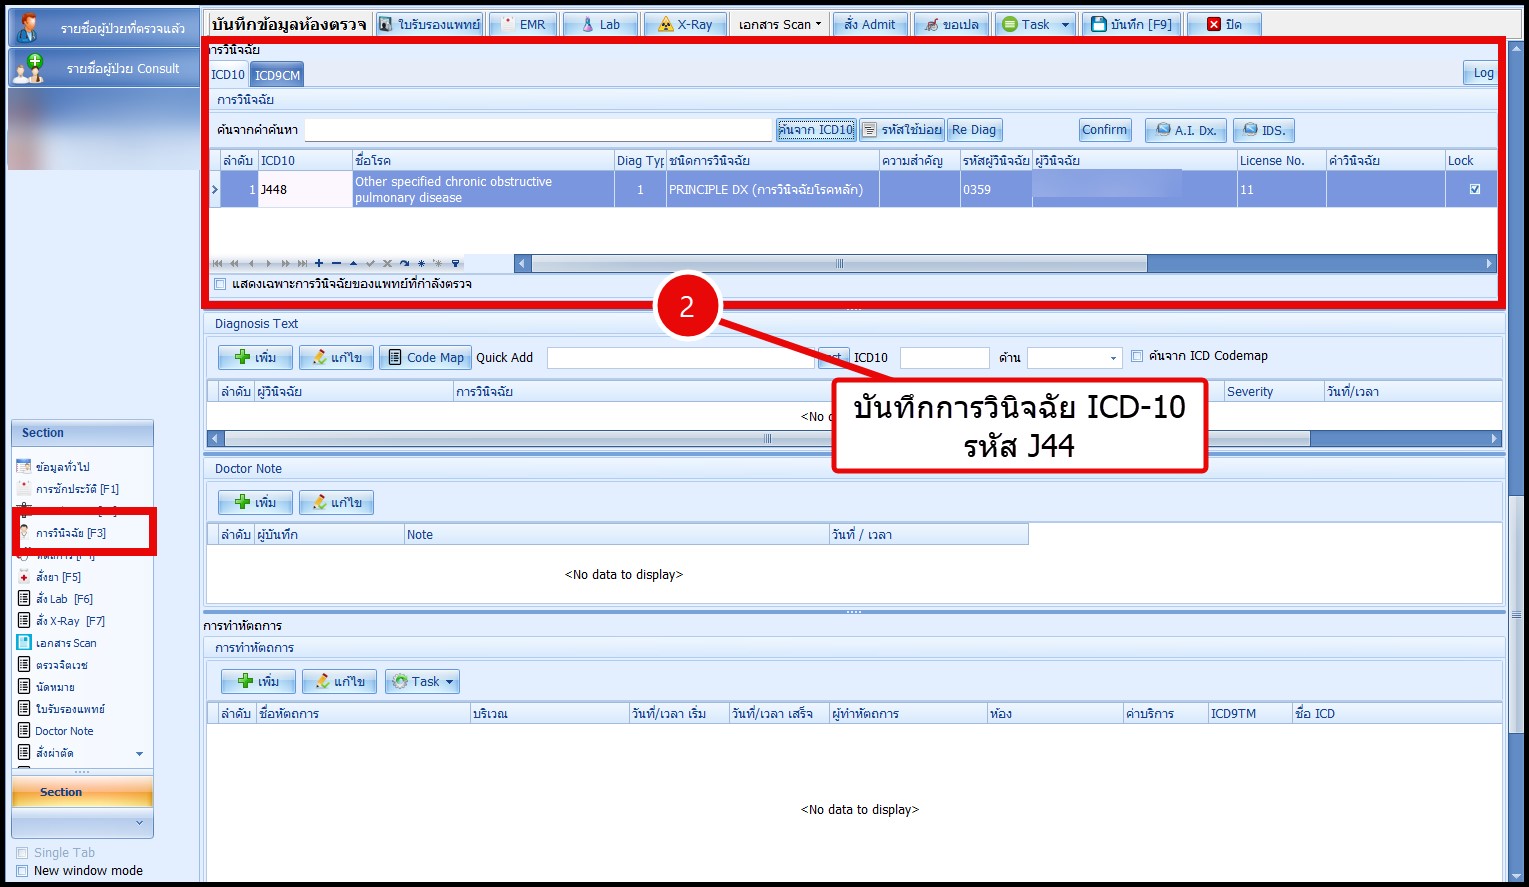Click the diagnosis grid scroll left arrow

pyautogui.click(x=522, y=264)
